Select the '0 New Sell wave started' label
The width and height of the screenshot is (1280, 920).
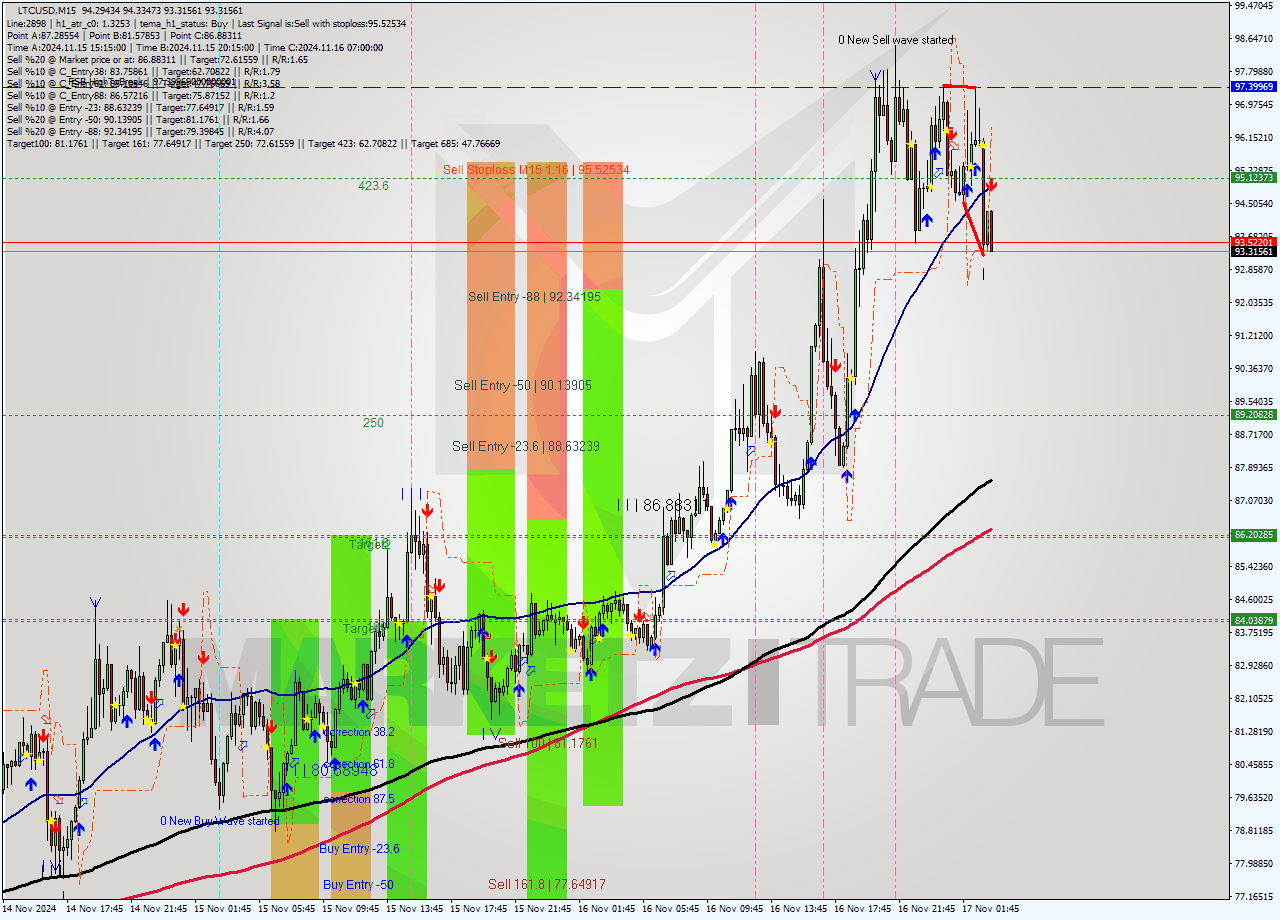tap(896, 40)
